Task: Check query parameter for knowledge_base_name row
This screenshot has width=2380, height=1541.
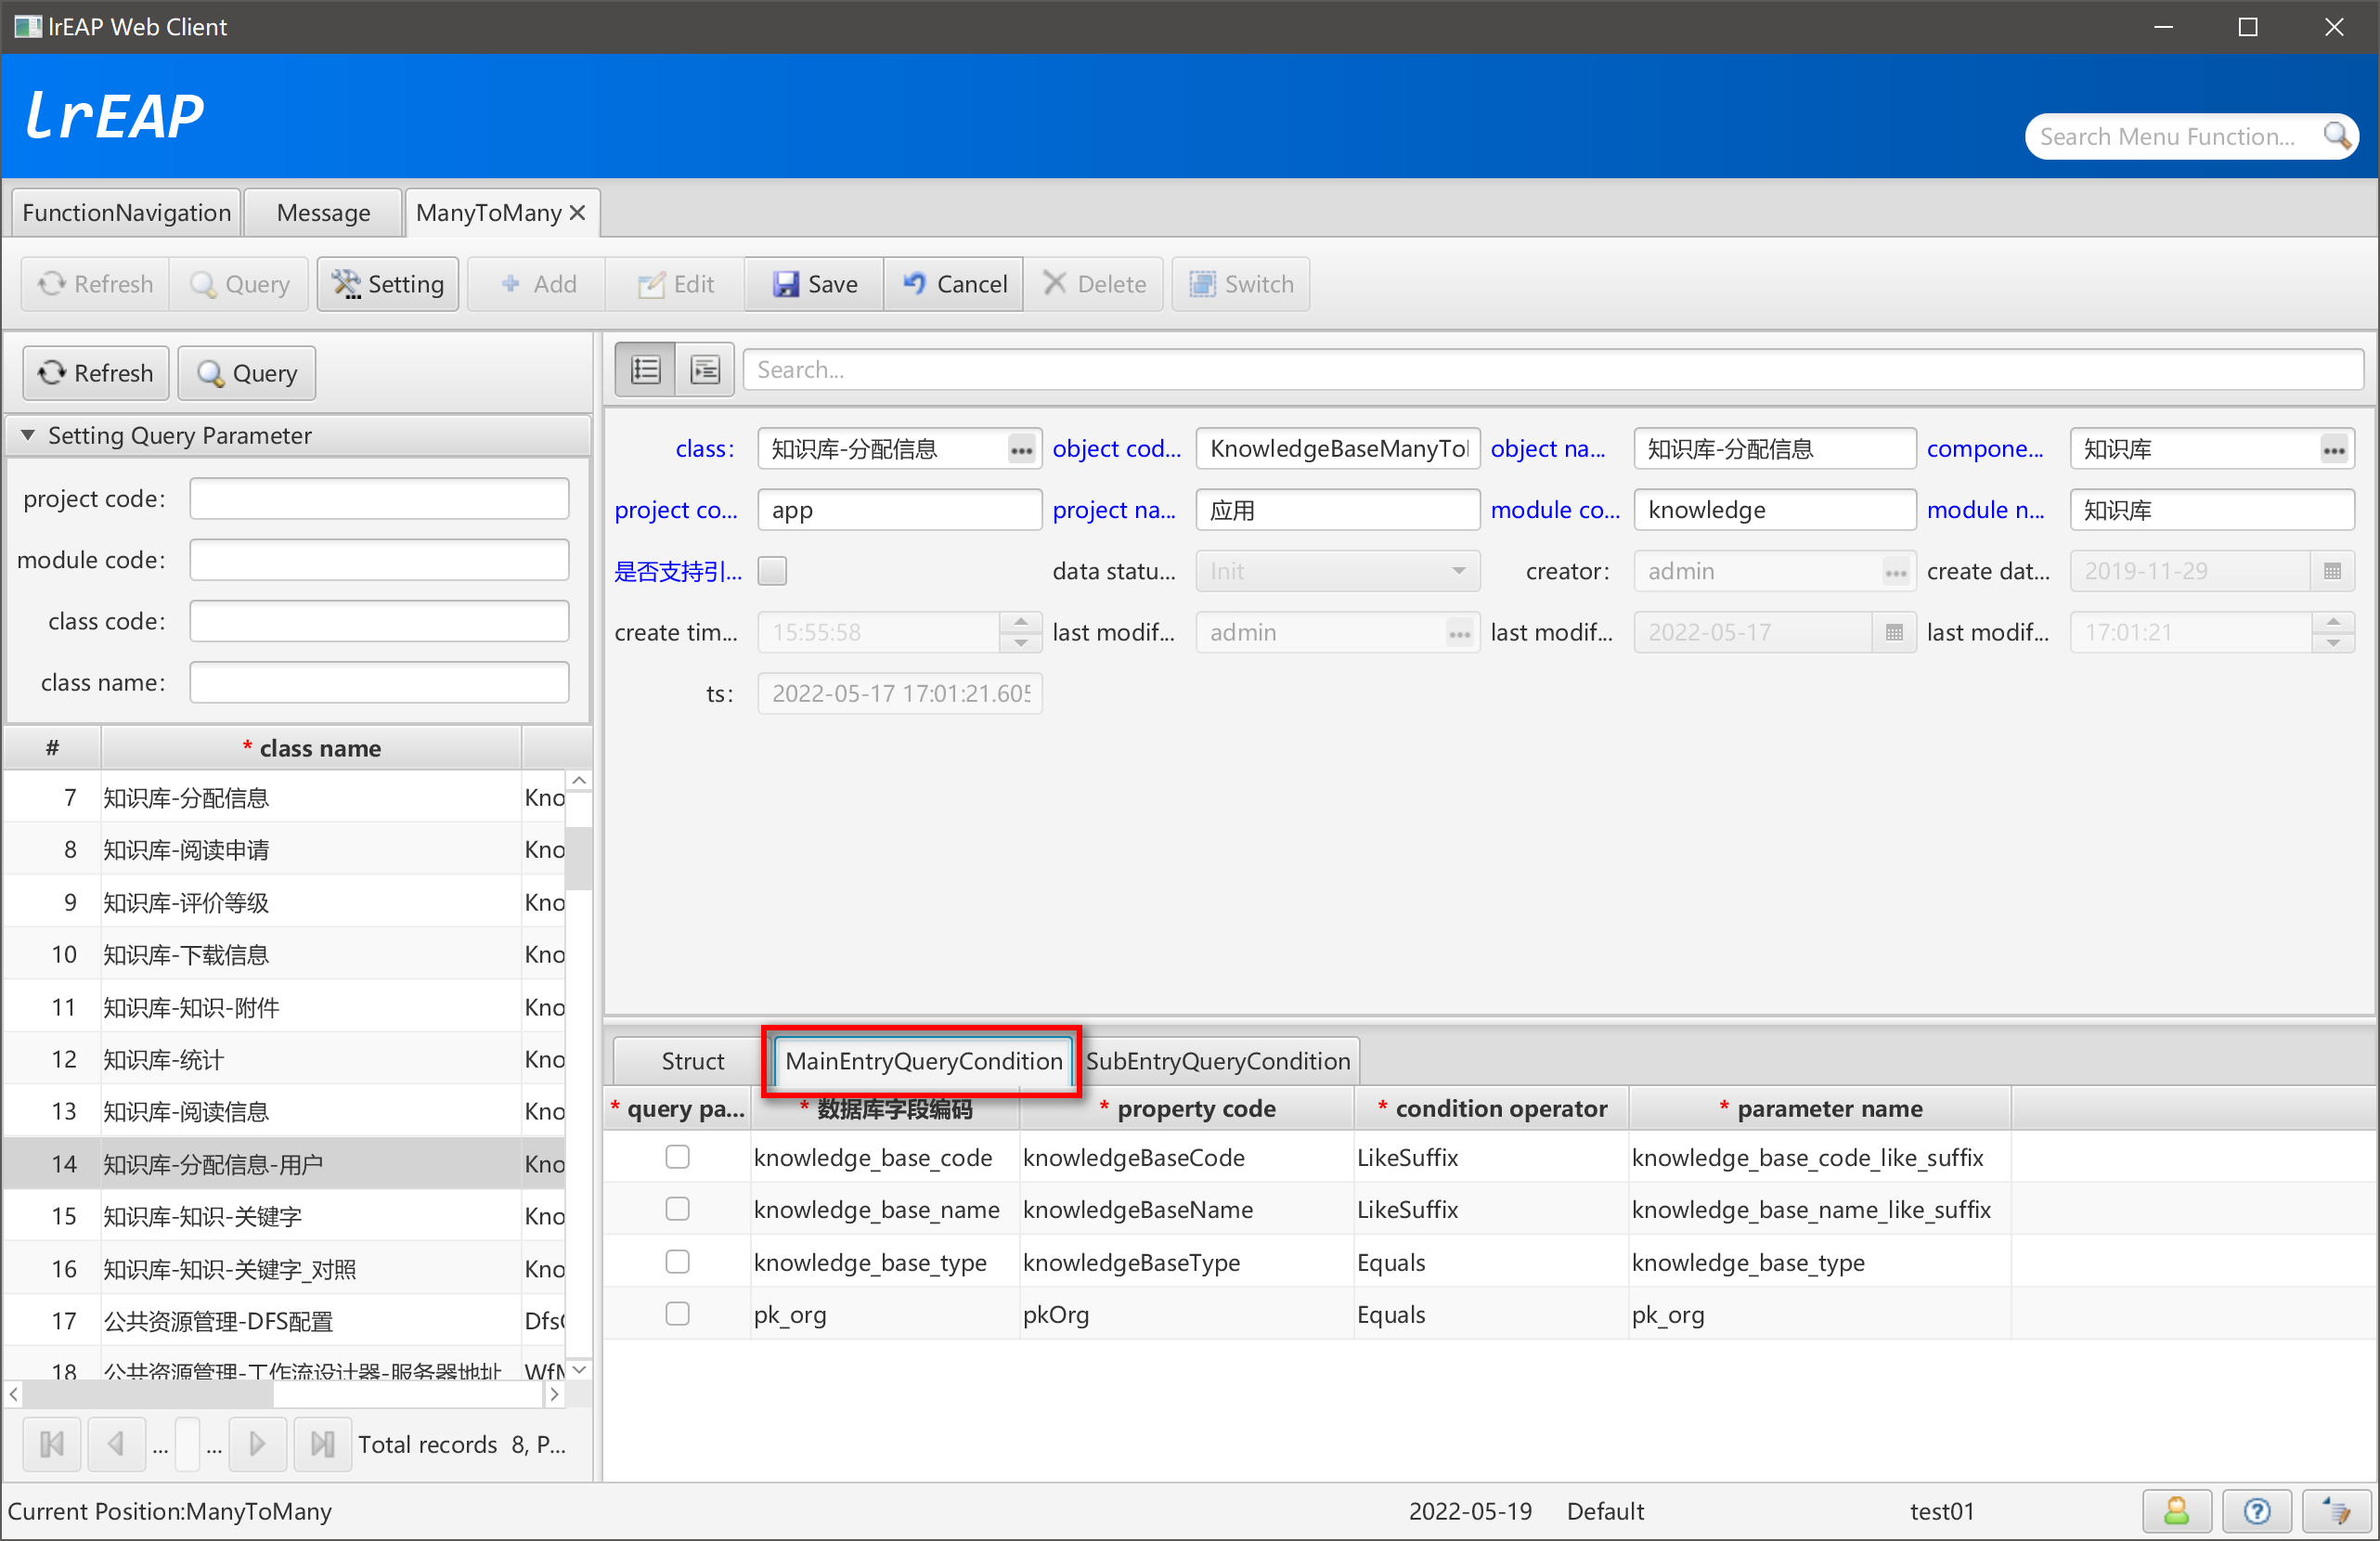Action: (x=677, y=1209)
